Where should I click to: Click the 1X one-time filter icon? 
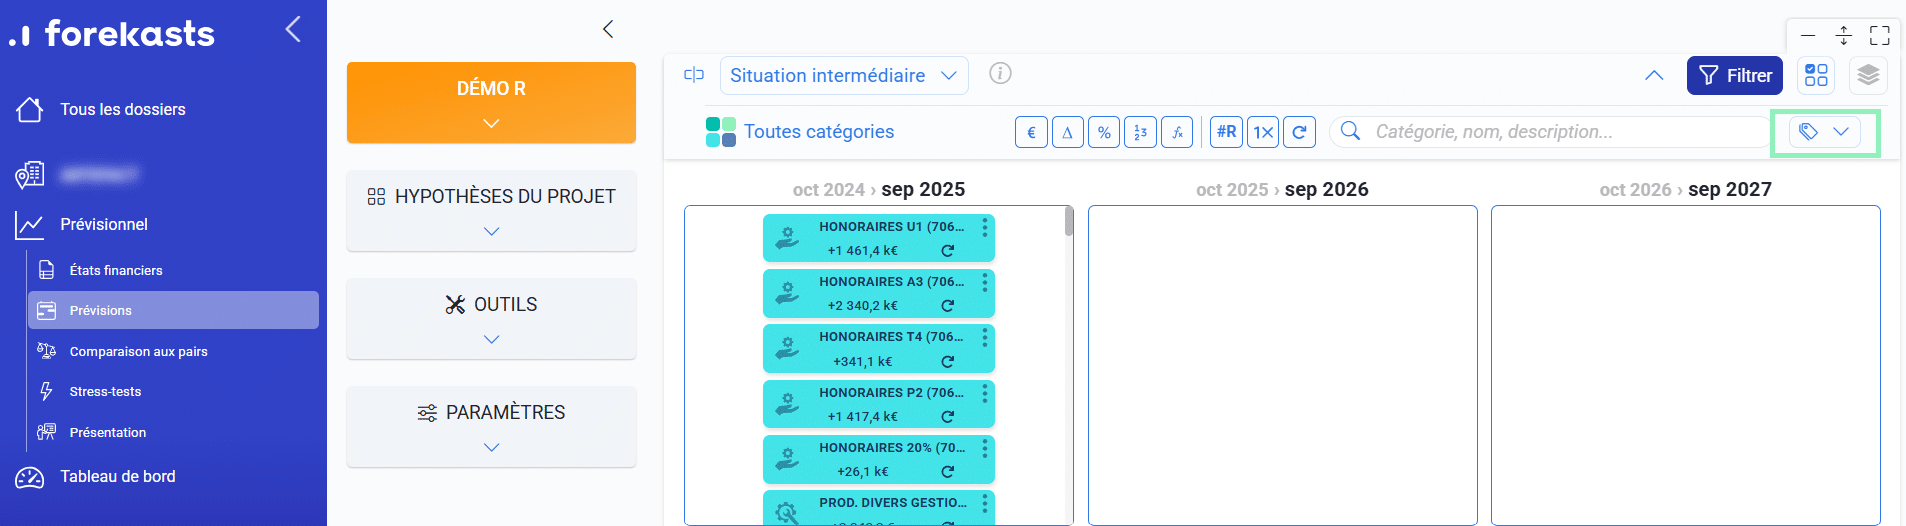1263,132
